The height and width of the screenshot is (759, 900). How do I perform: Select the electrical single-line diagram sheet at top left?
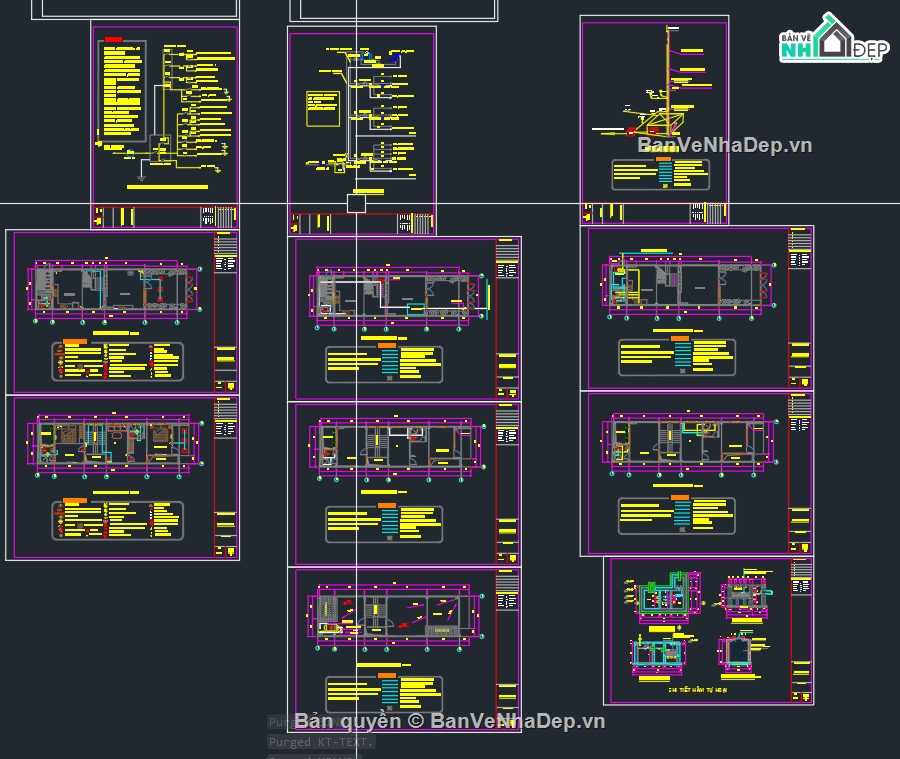pyautogui.click(x=165, y=126)
